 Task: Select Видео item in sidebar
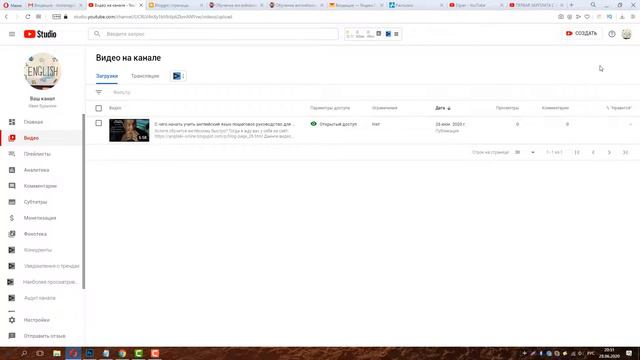click(41, 138)
